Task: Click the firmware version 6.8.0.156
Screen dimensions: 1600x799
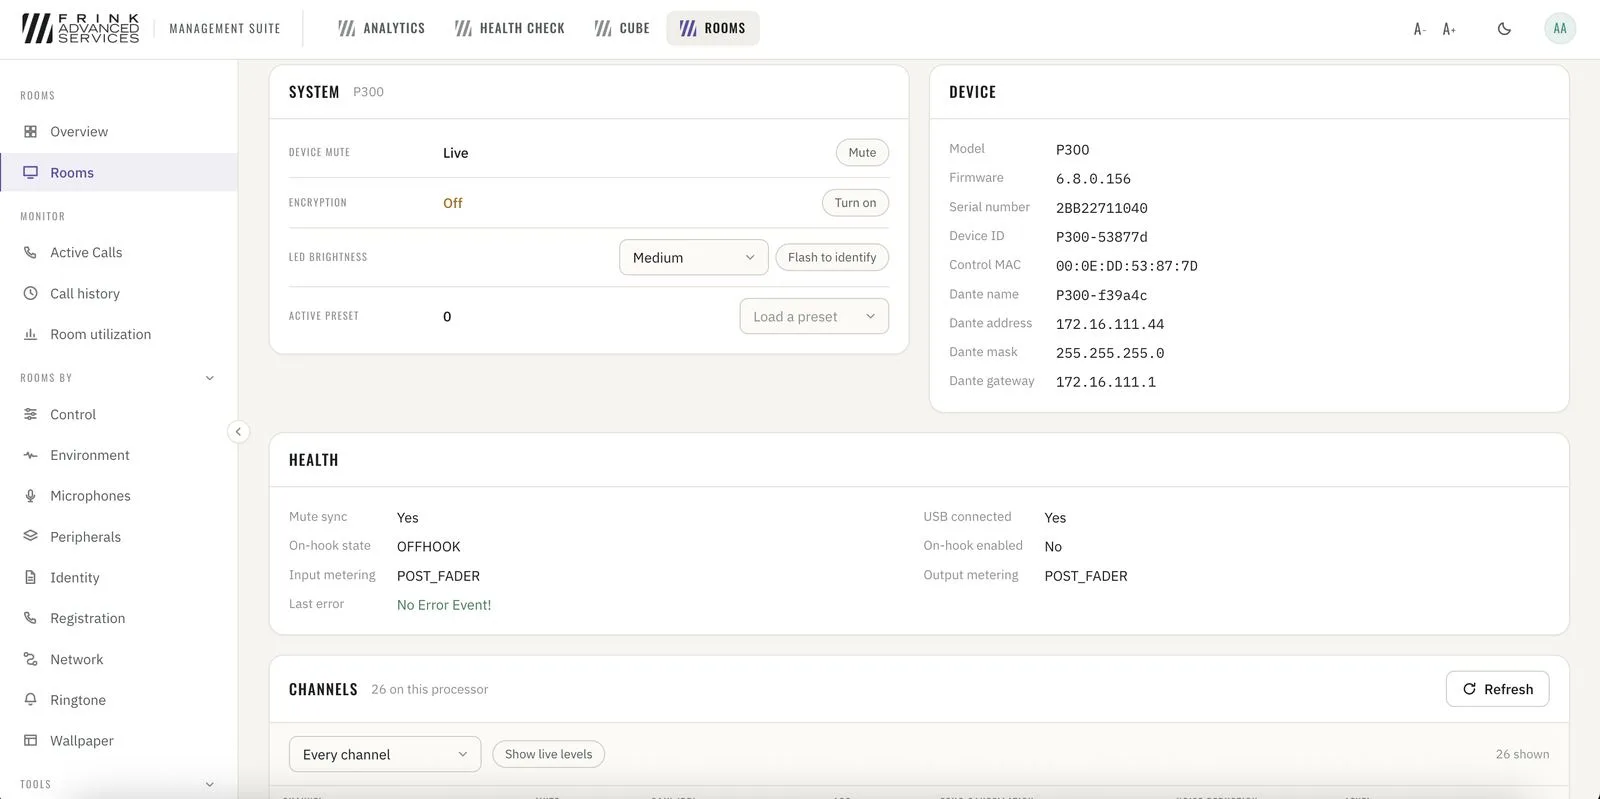Action: [x=1093, y=179]
